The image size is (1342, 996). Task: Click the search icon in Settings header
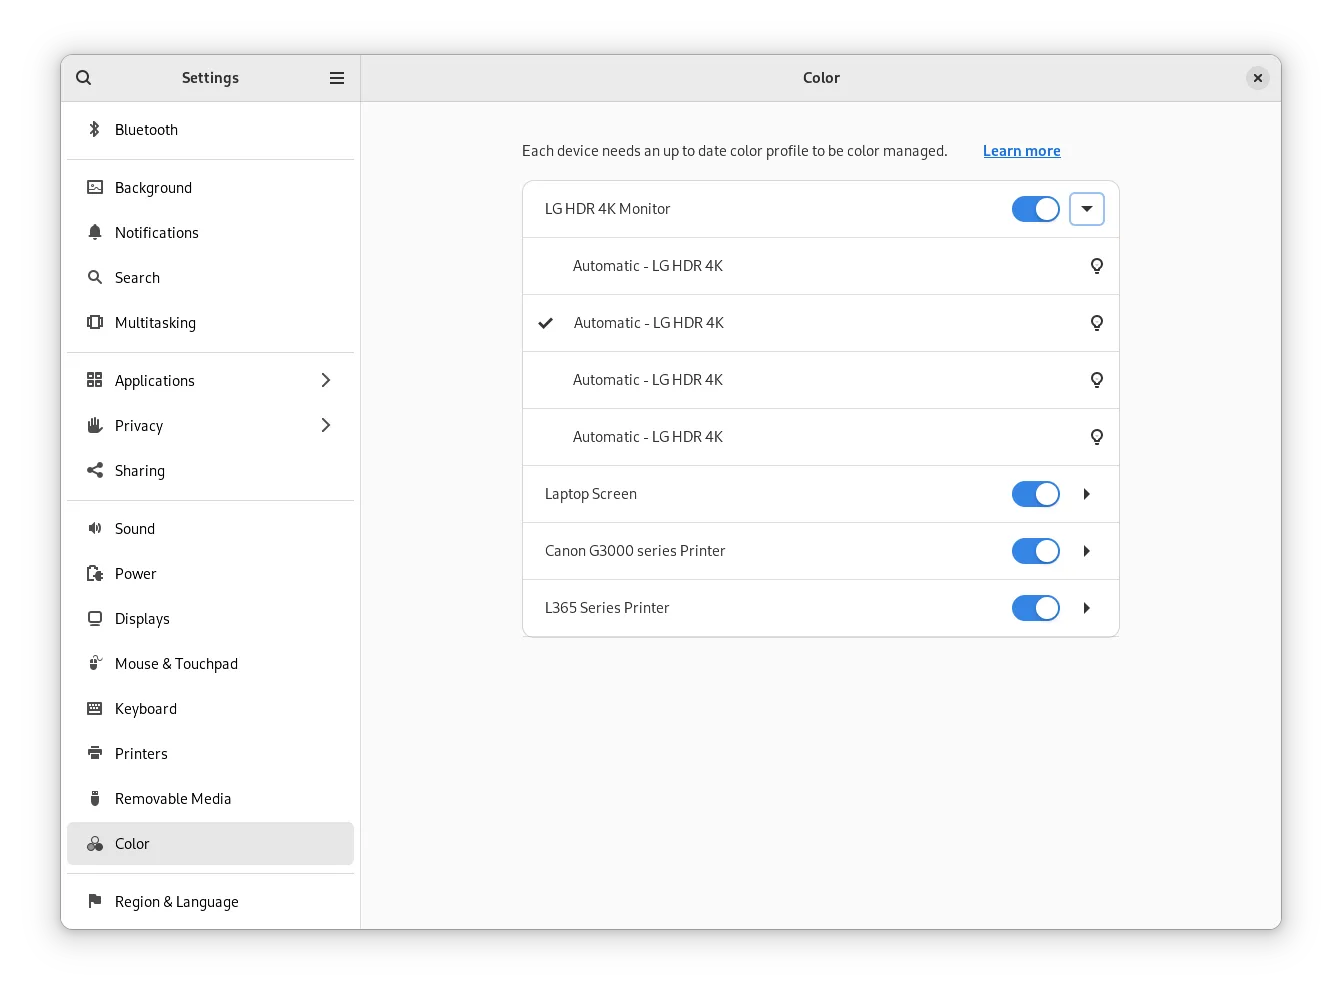(x=84, y=78)
